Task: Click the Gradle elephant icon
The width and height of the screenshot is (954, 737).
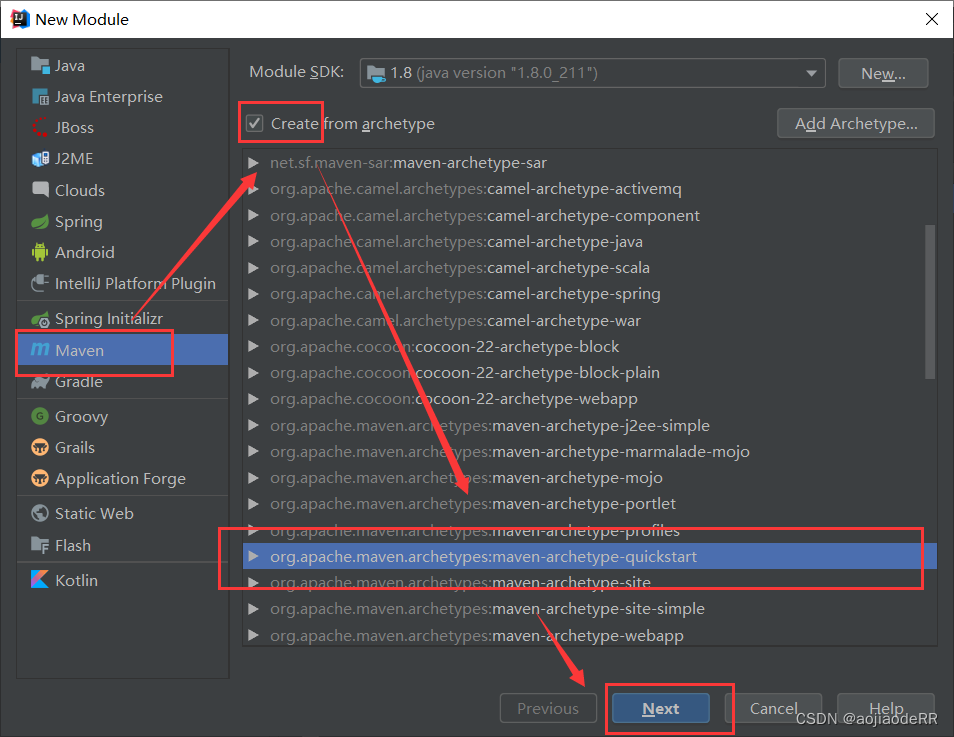Action: (40, 382)
